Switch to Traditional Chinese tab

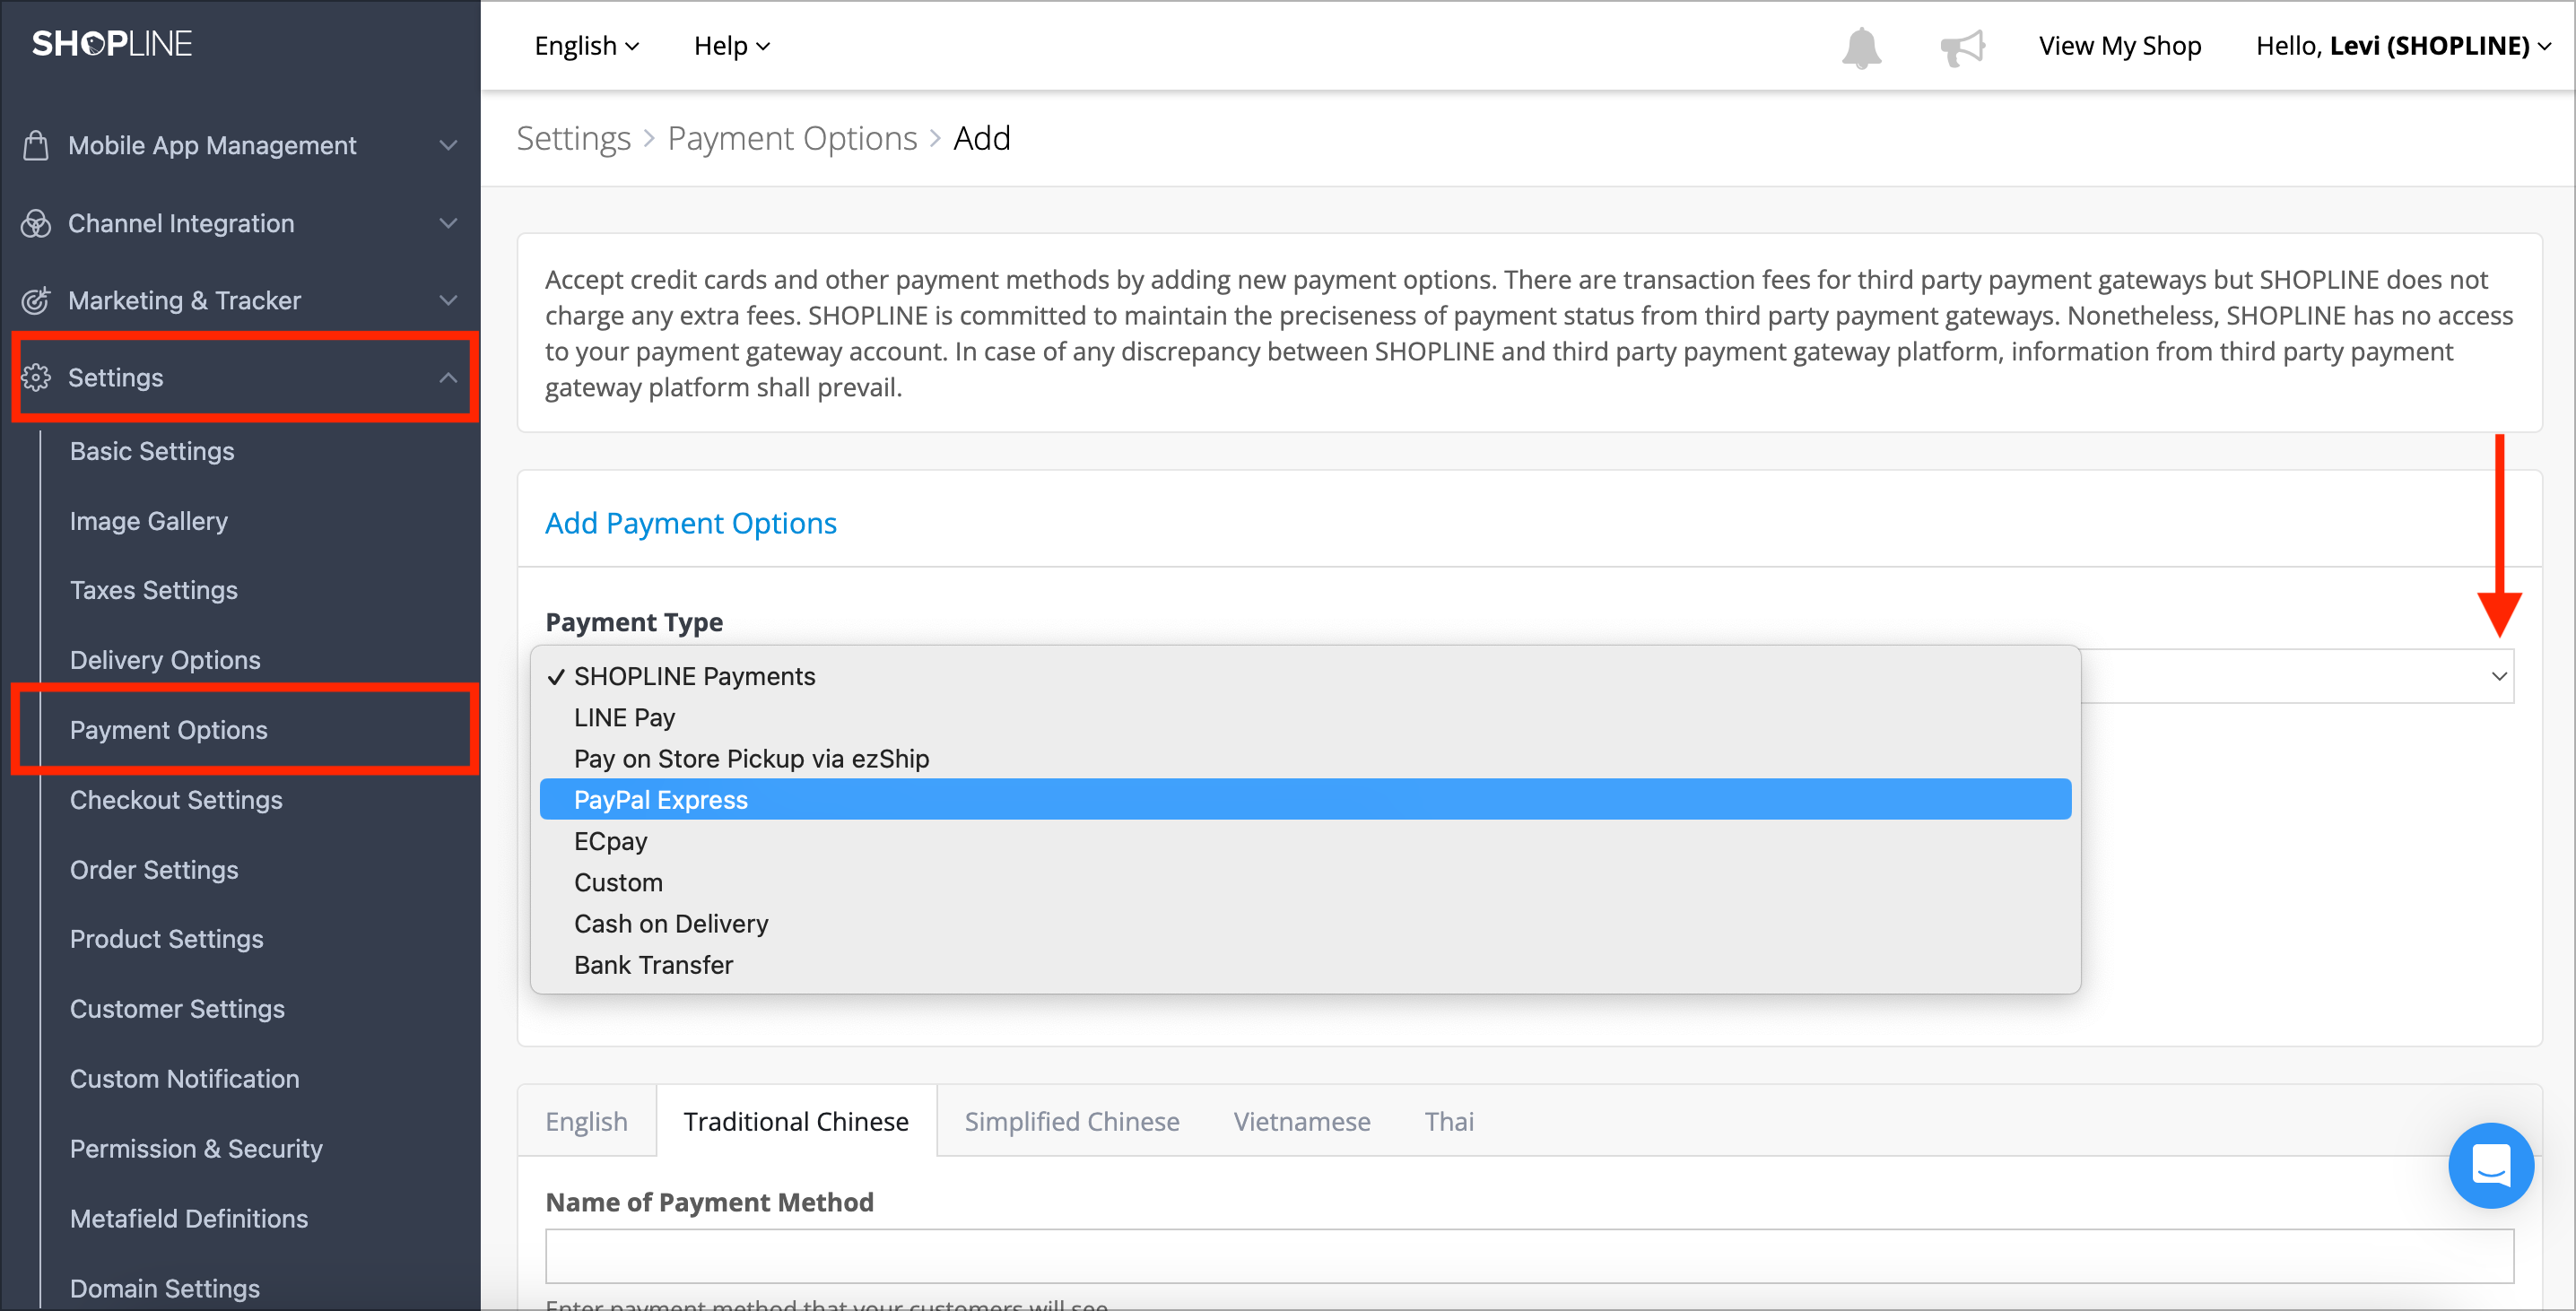point(796,1121)
